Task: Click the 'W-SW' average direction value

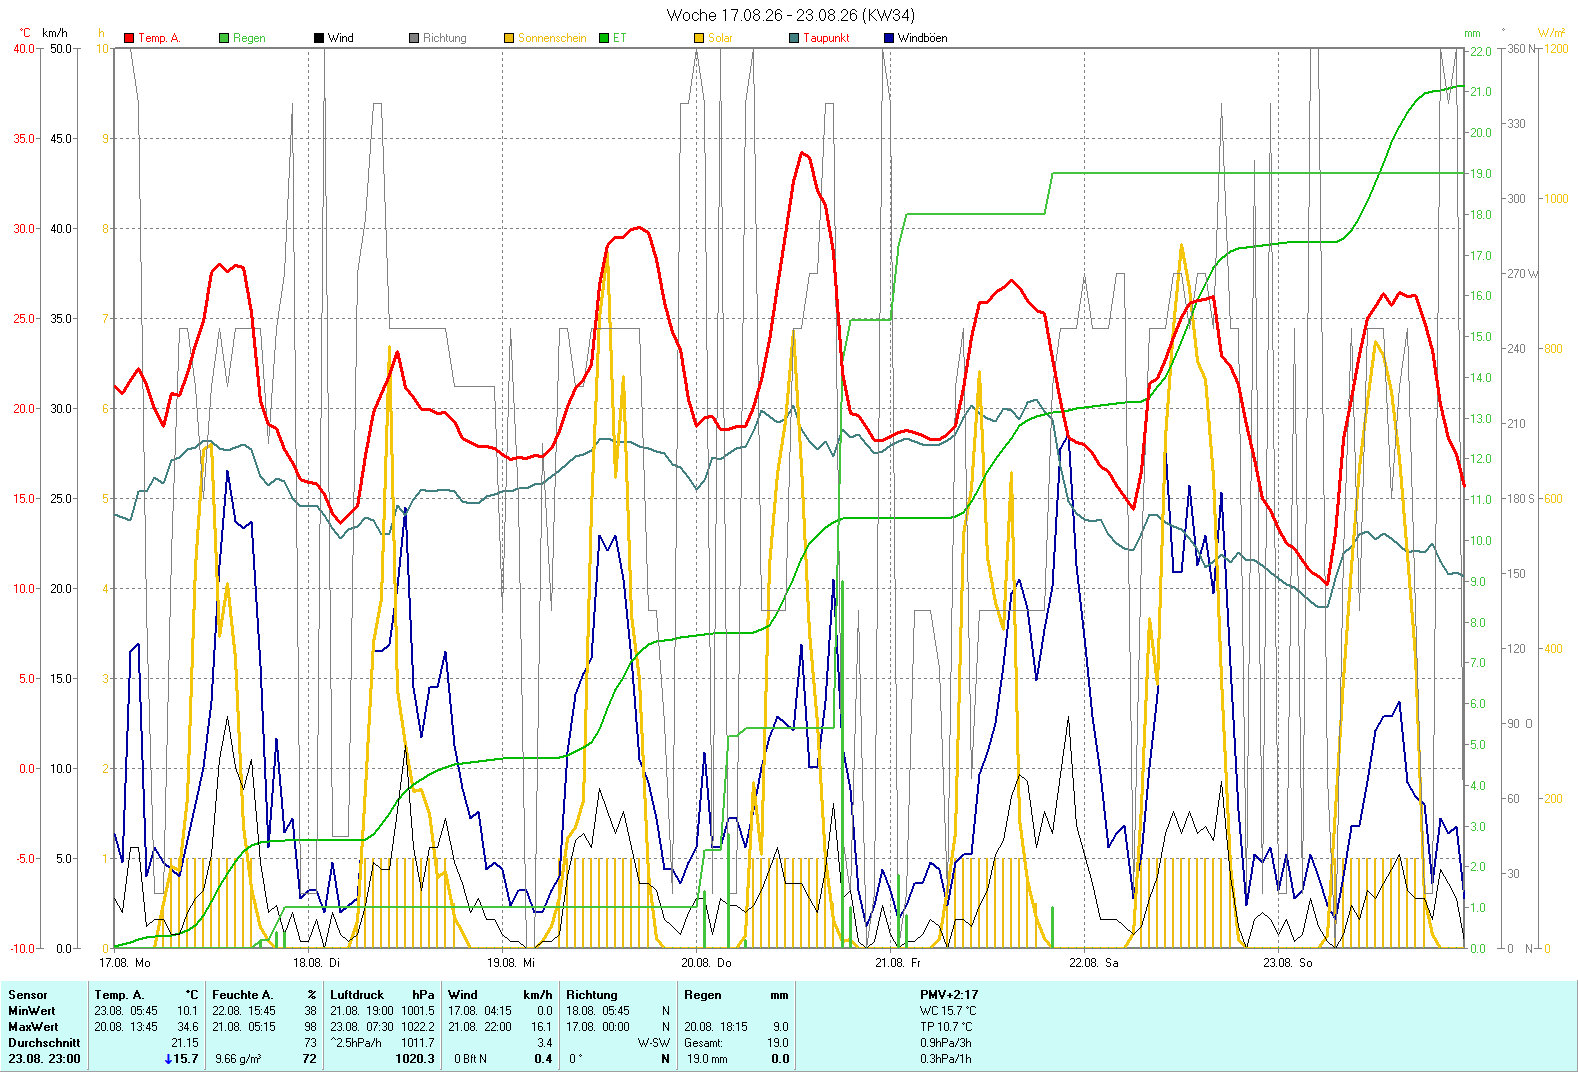Action: point(654,1043)
